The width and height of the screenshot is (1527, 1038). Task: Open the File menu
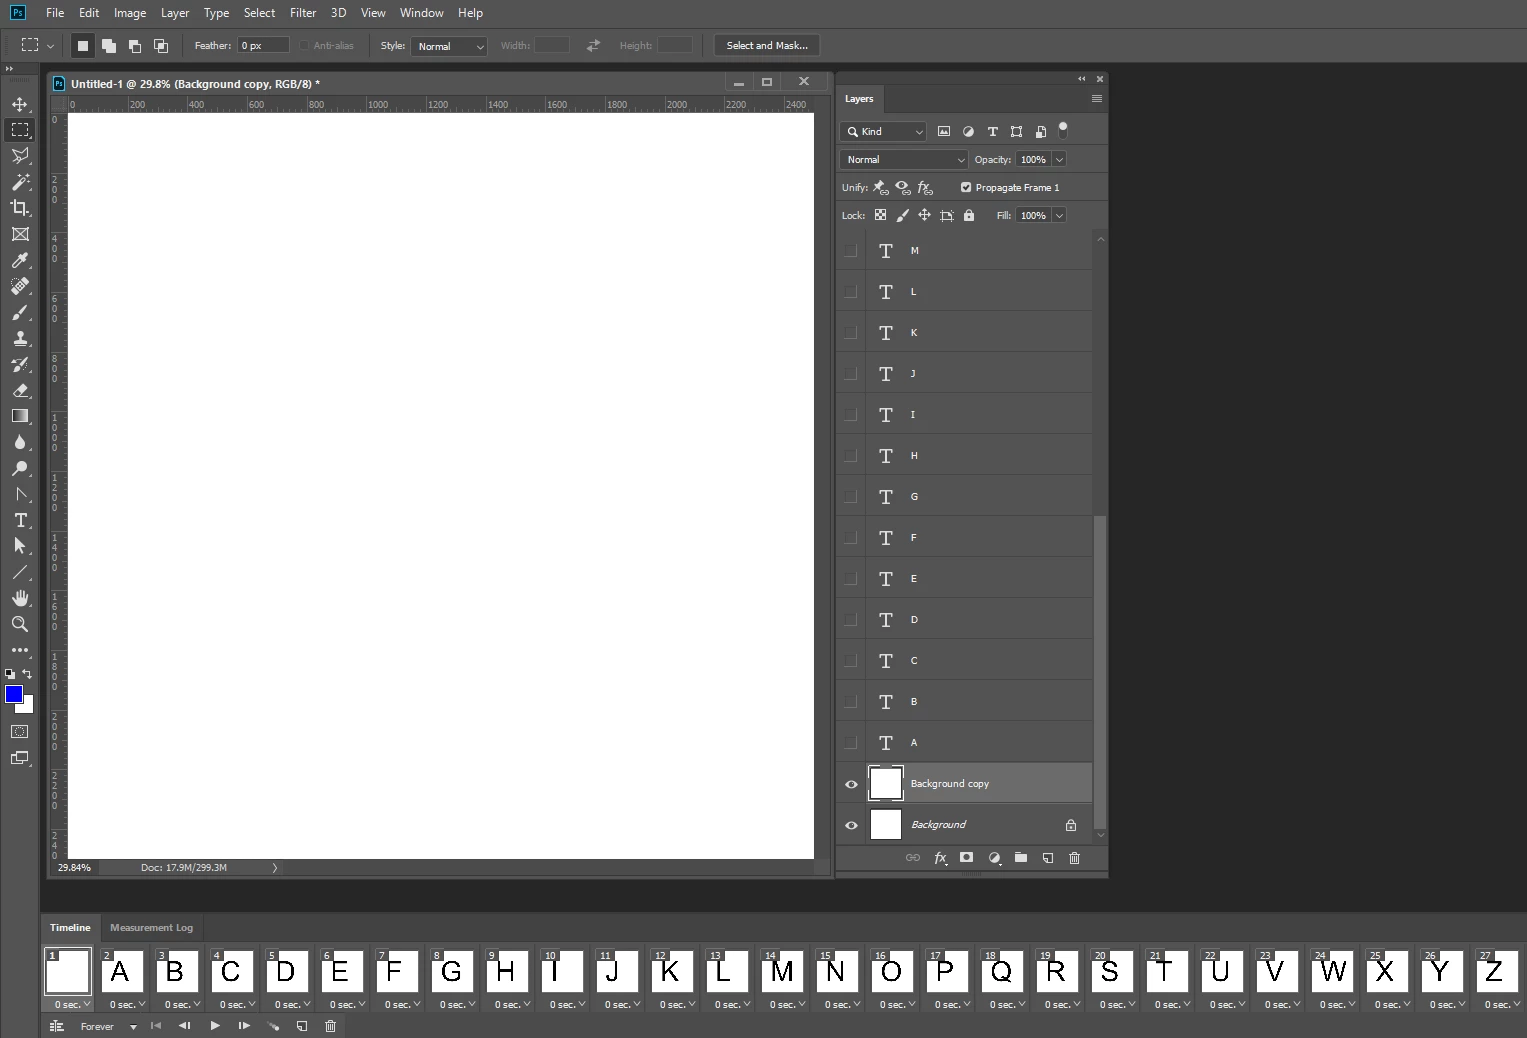55,13
